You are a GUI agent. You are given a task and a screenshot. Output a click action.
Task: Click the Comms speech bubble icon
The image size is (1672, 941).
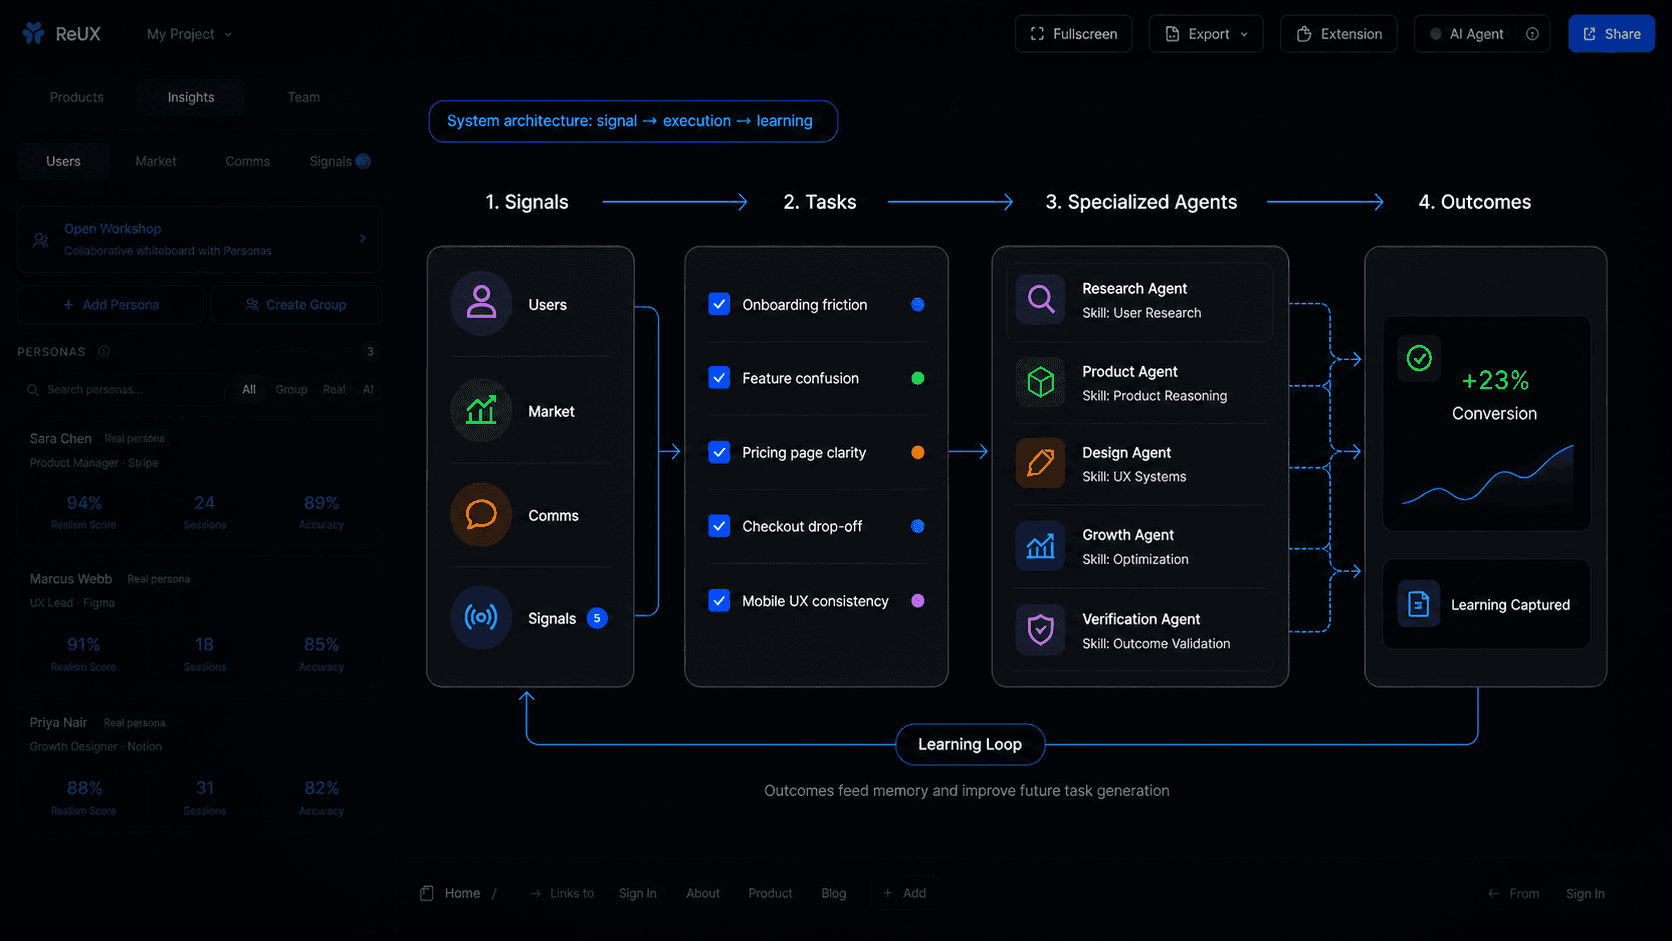(x=481, y=515)
